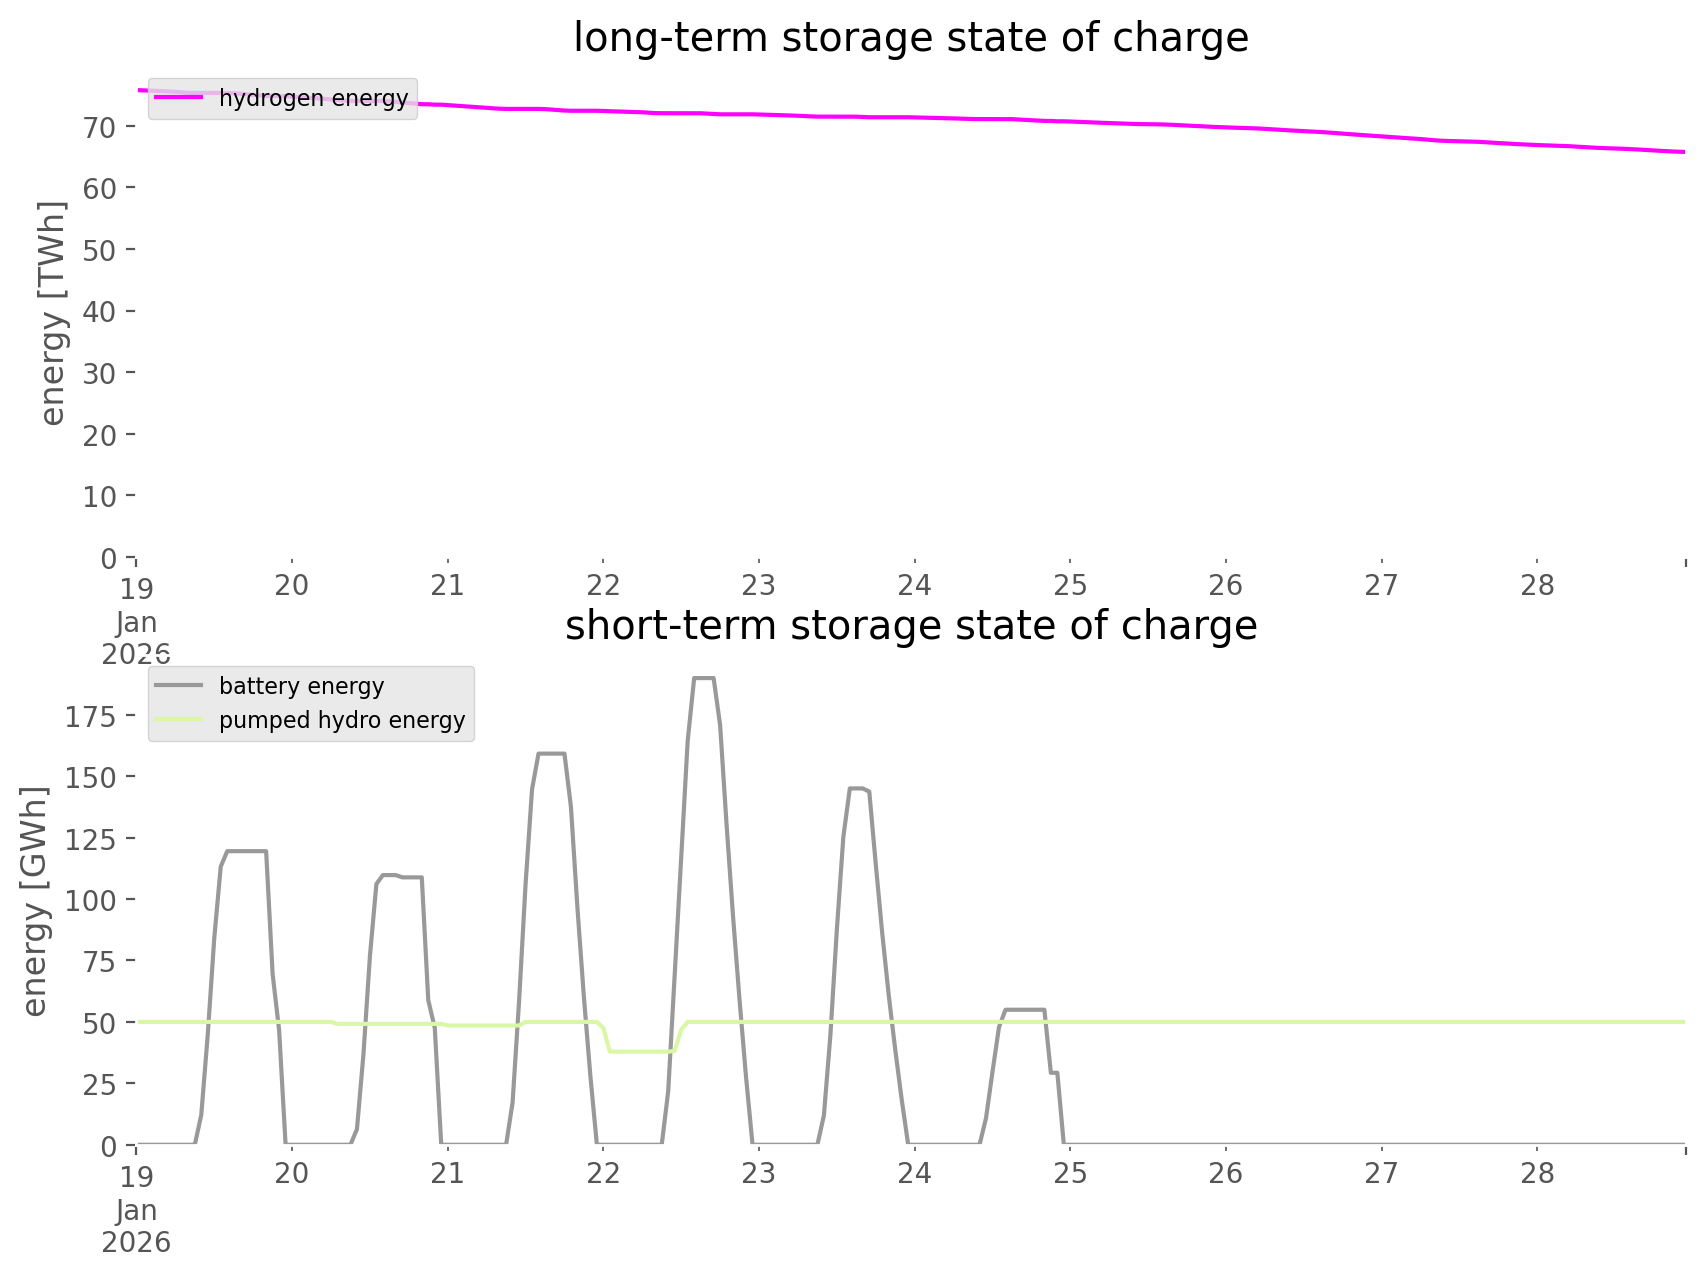Click date tick 28 on the short-term chart
The image size is (1706, 1277).
(1537, 1173)
